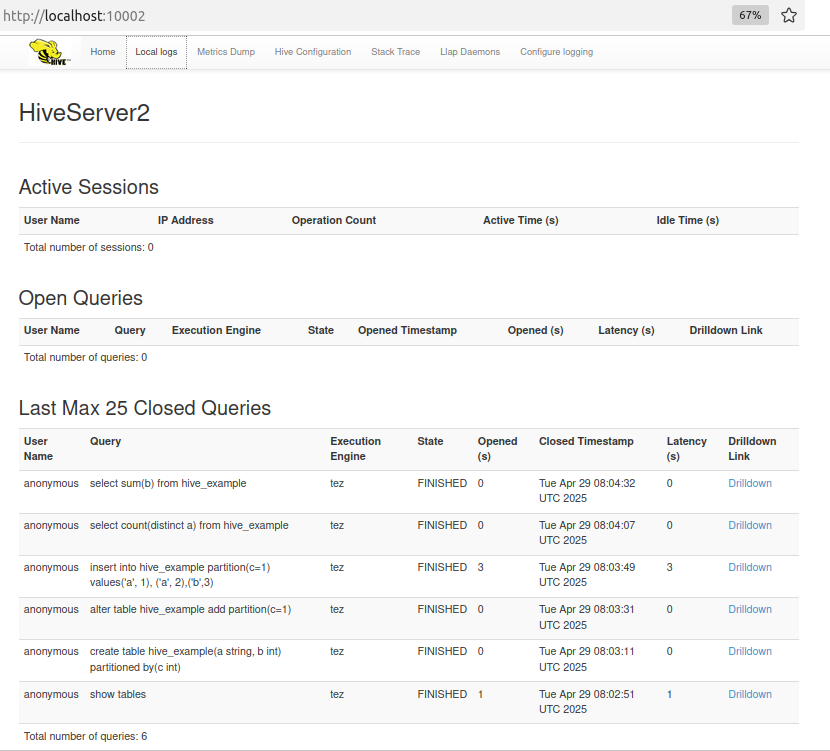This screenshot has height=751, width=830.
Task: Open the Stack Trace tab
Action: [x=395, y=52]
